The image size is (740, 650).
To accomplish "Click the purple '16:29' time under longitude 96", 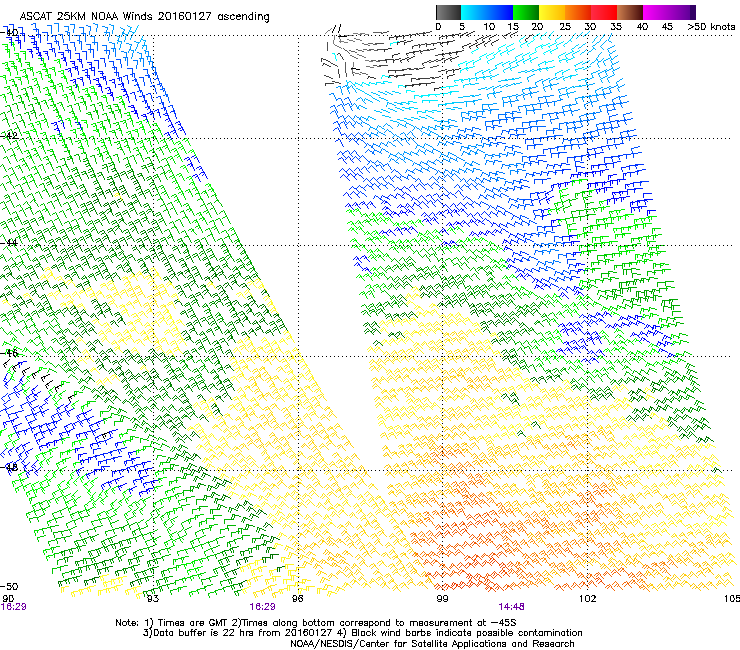I will click(x=262, y=607).
